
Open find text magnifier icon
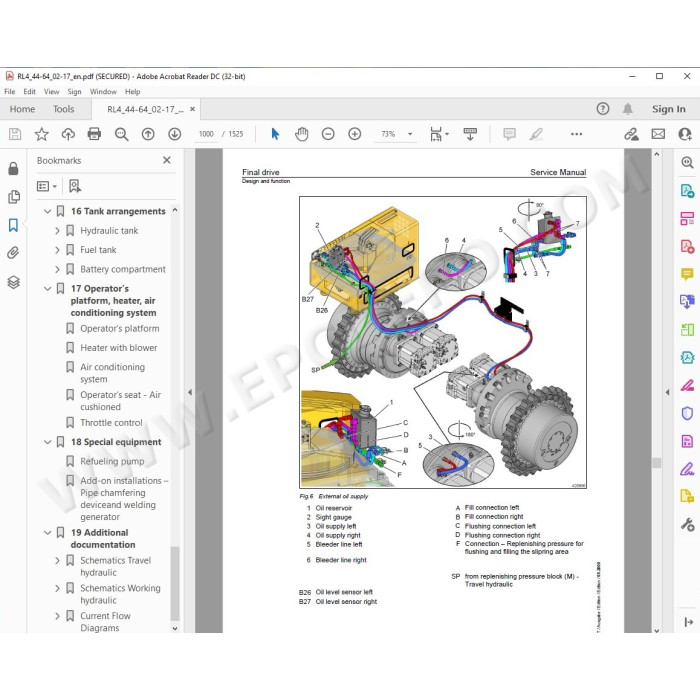tap(121, 134)
